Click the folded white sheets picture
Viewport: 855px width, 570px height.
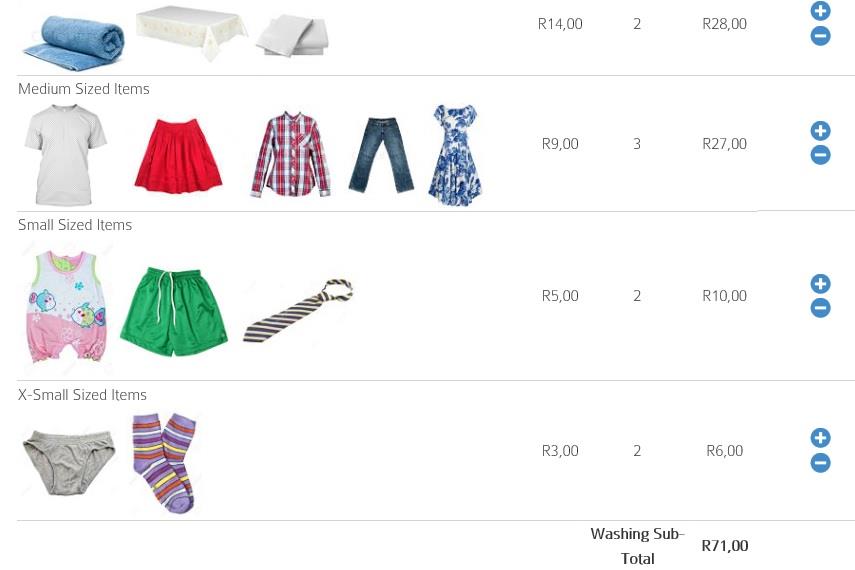coord(292,35)
